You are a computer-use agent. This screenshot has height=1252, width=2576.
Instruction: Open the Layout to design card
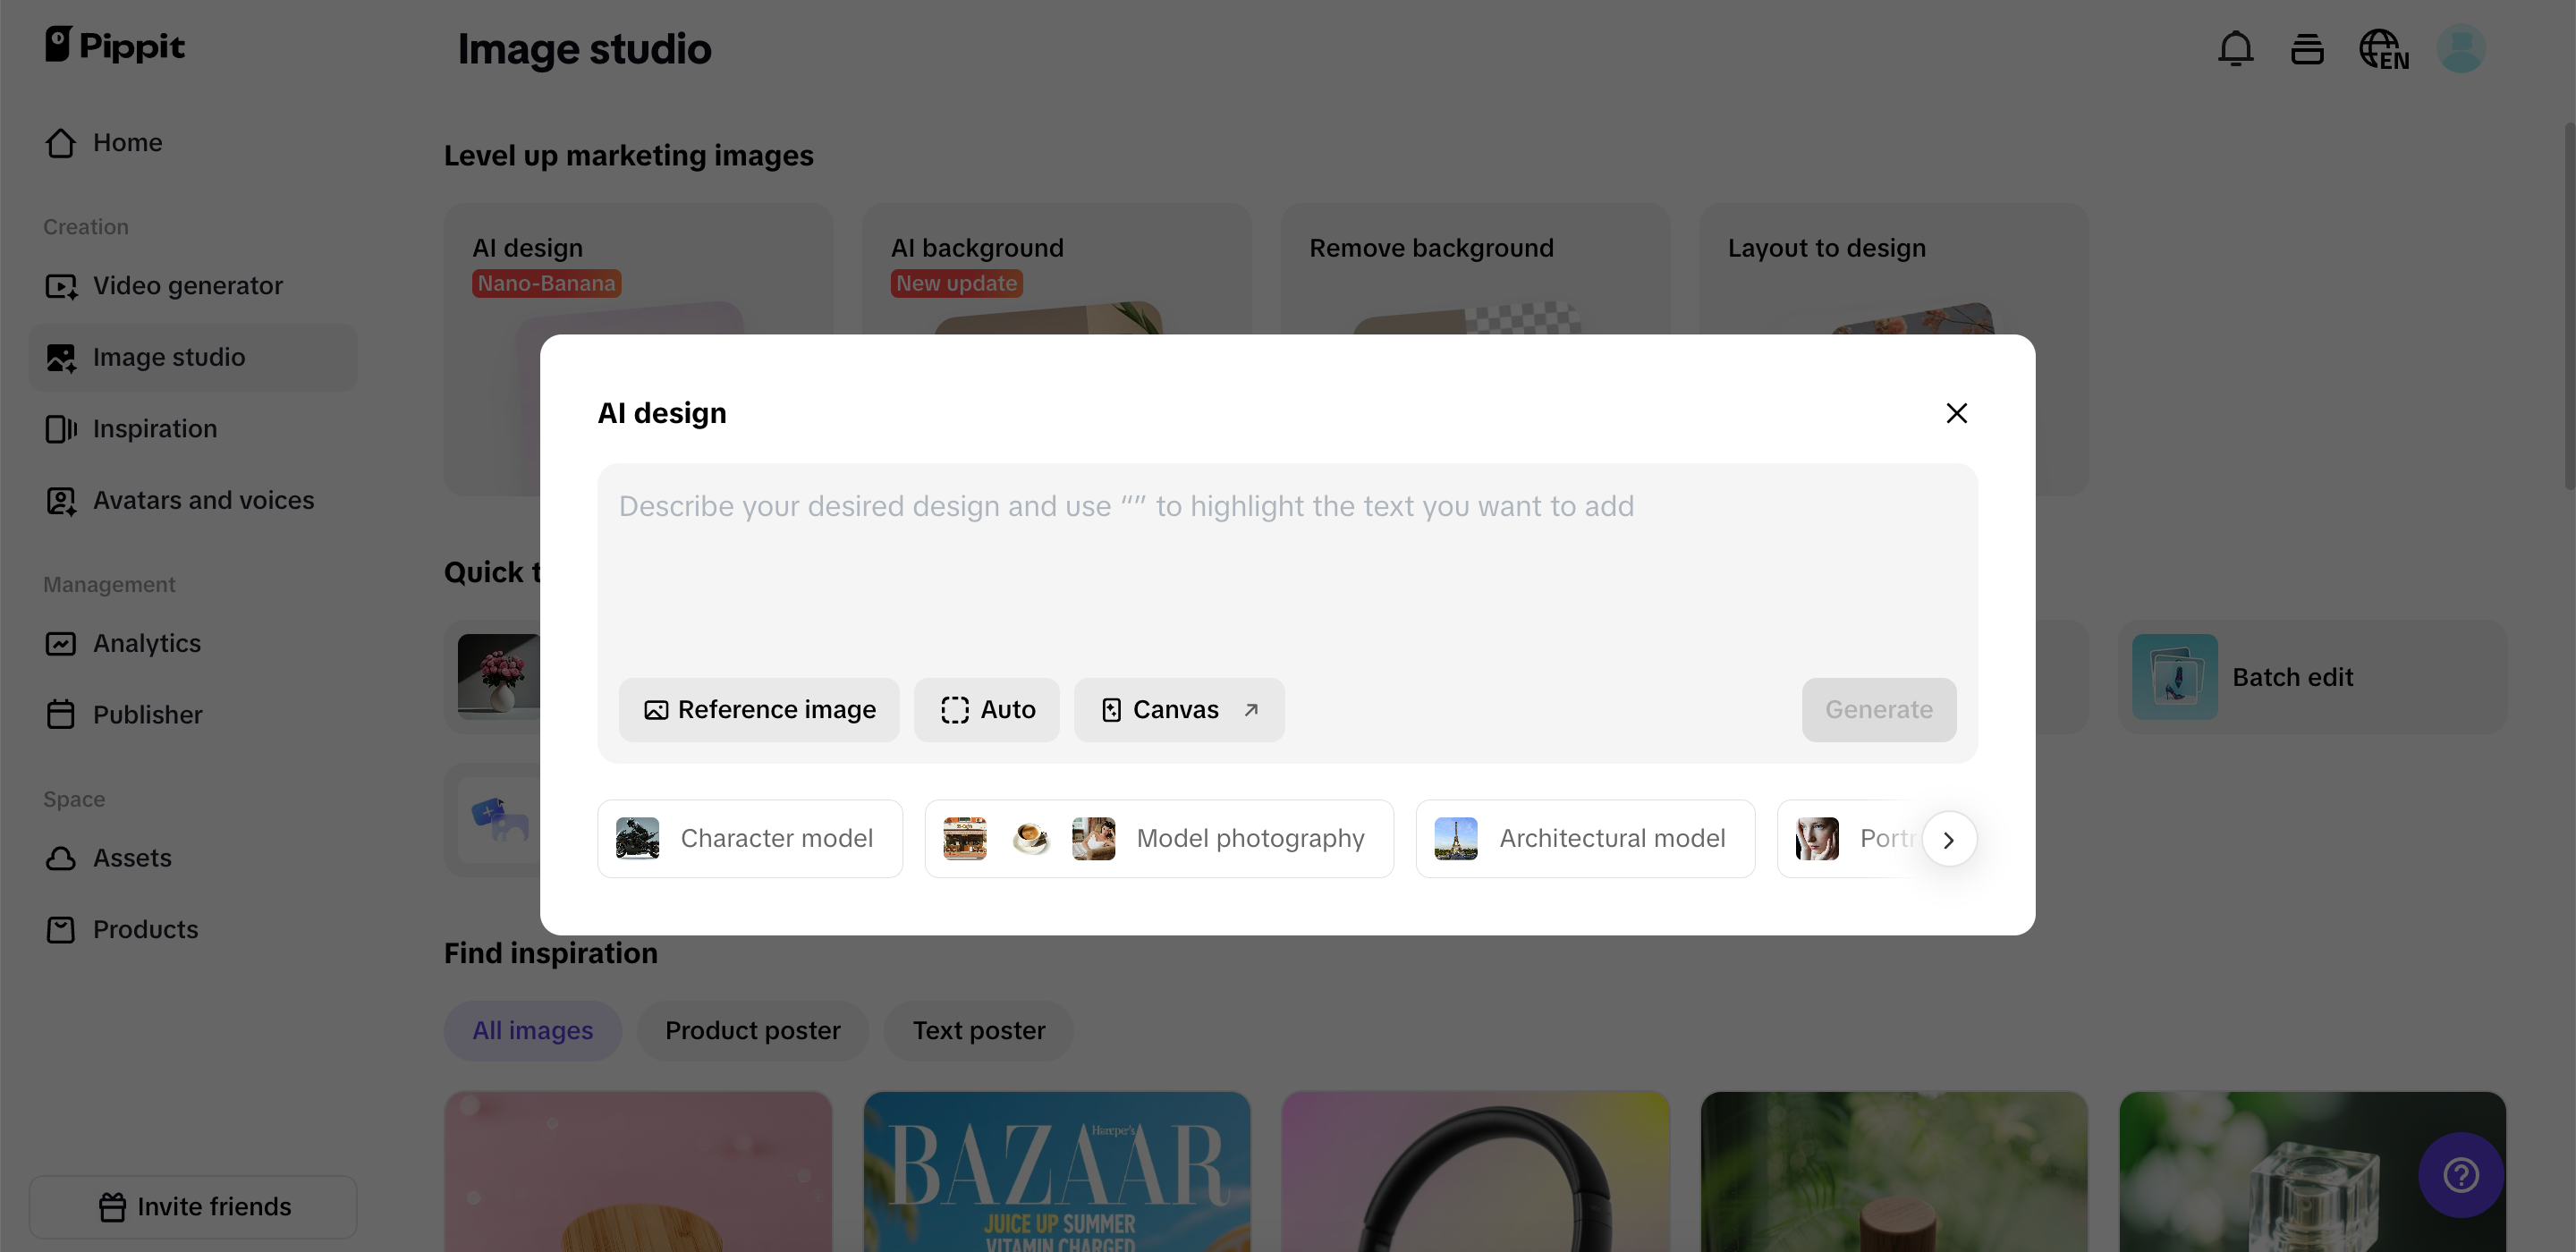click(1894, 268)
